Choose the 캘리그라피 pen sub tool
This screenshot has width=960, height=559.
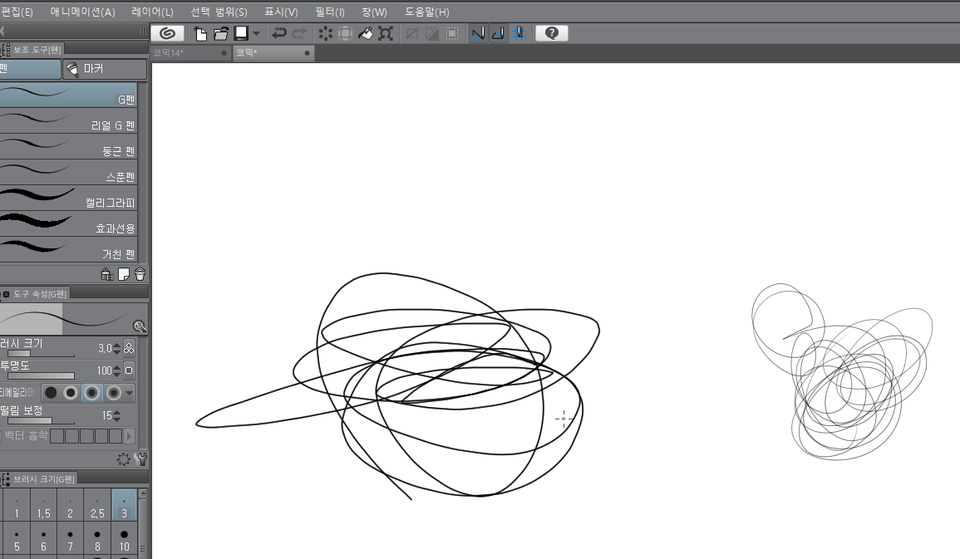pos(68,202)
